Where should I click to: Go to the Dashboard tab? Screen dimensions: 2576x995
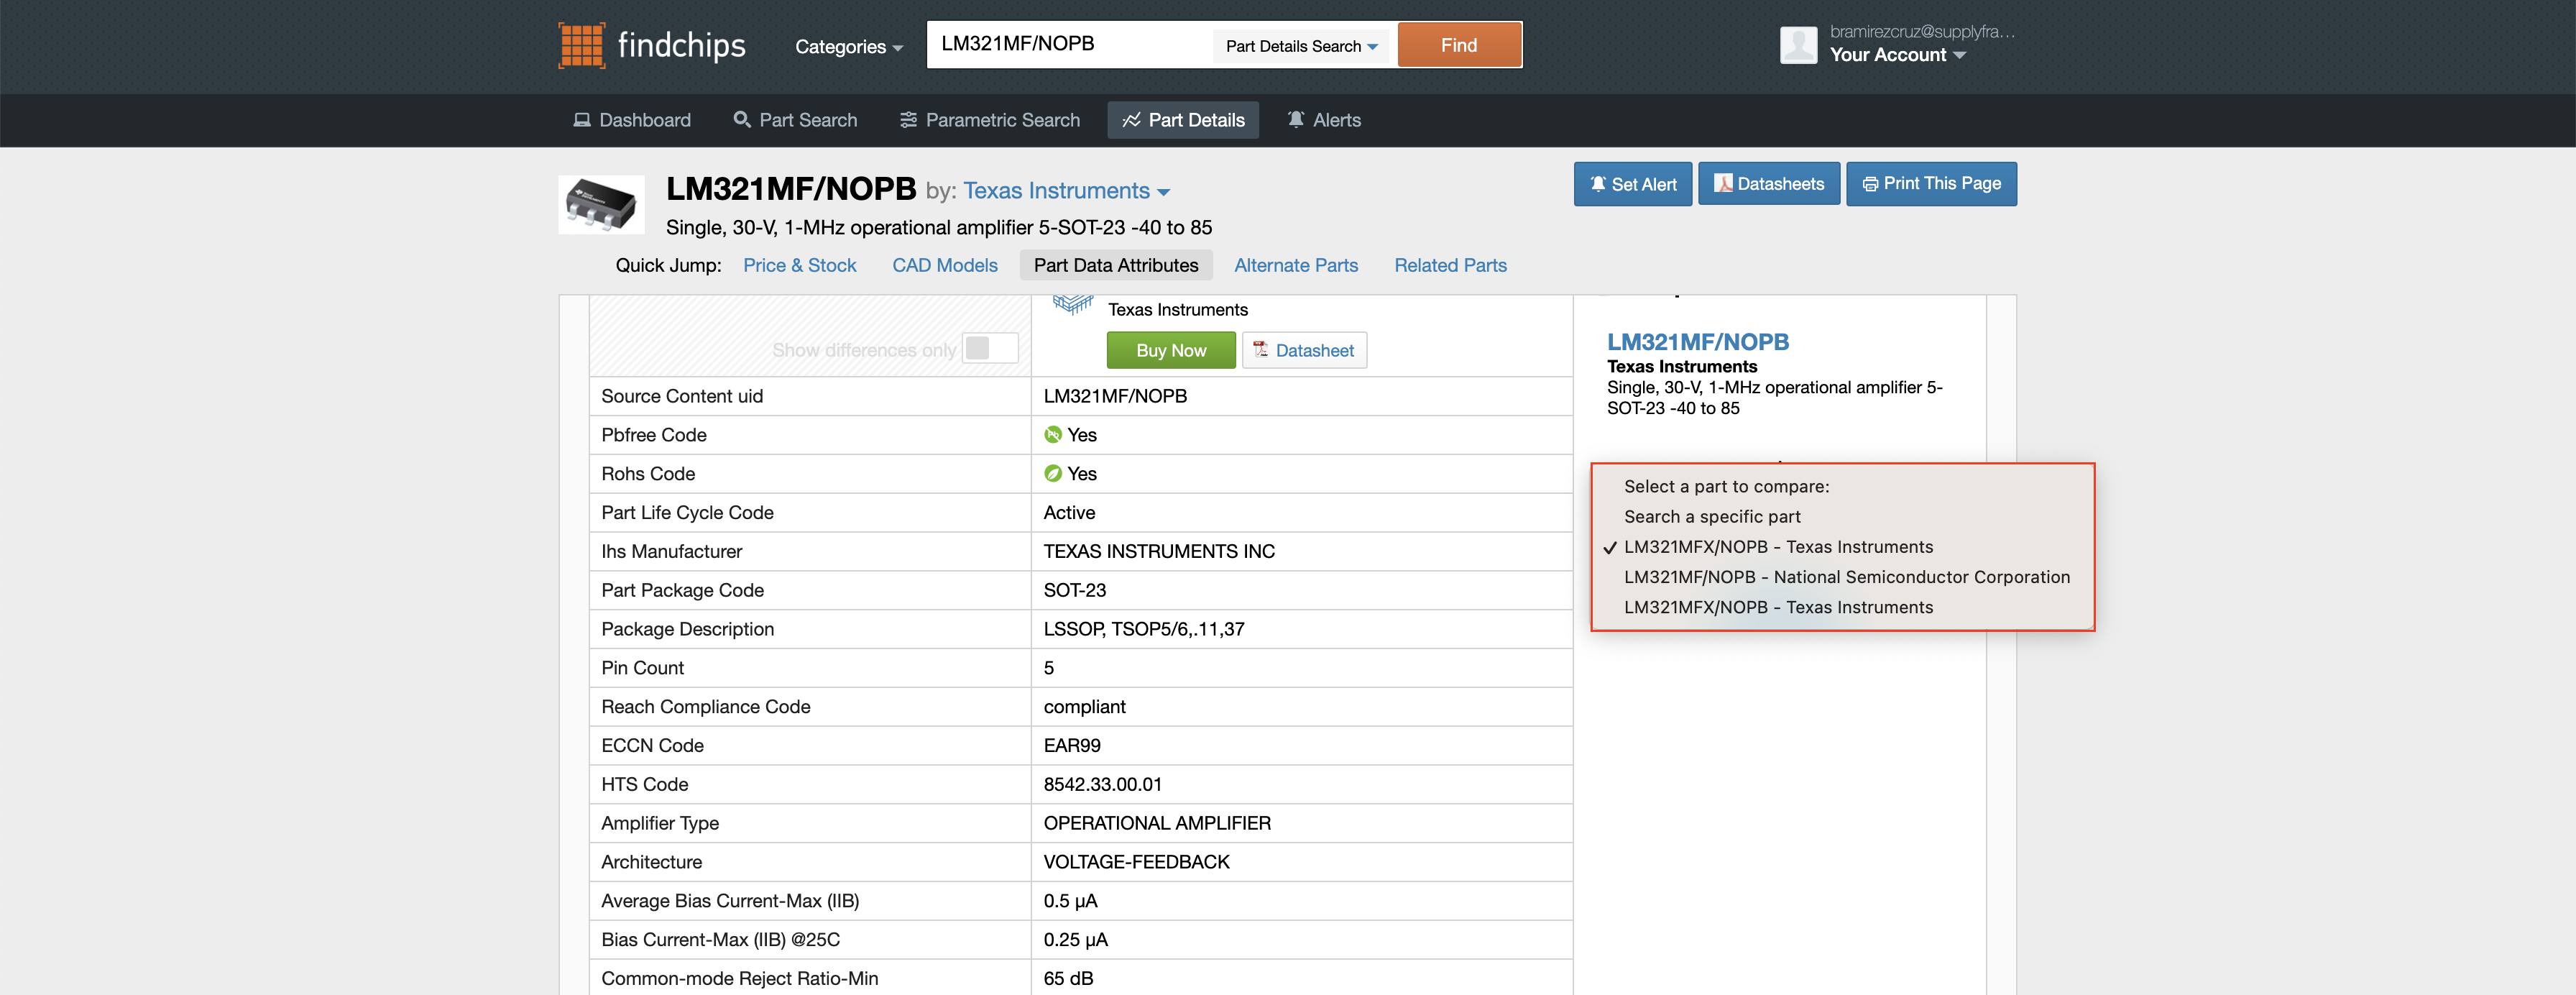pyautogui.click(x=632, y=120)
